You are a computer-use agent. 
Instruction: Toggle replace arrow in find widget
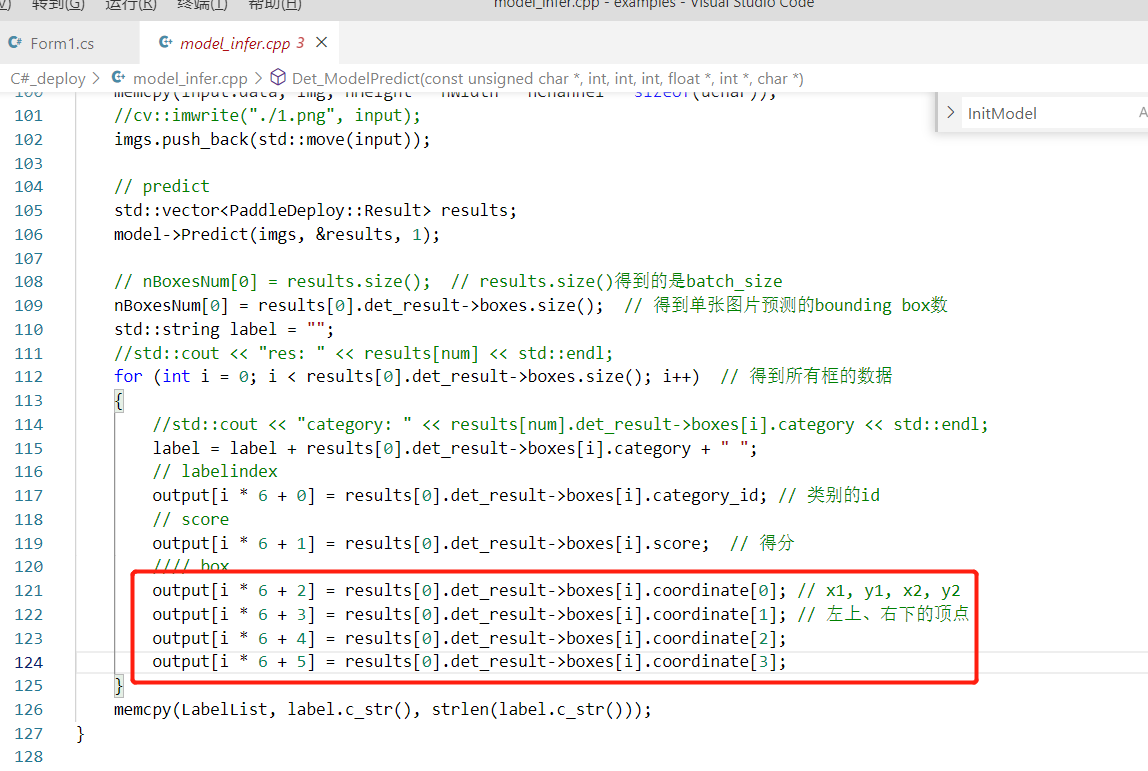(x=950, y=113)
